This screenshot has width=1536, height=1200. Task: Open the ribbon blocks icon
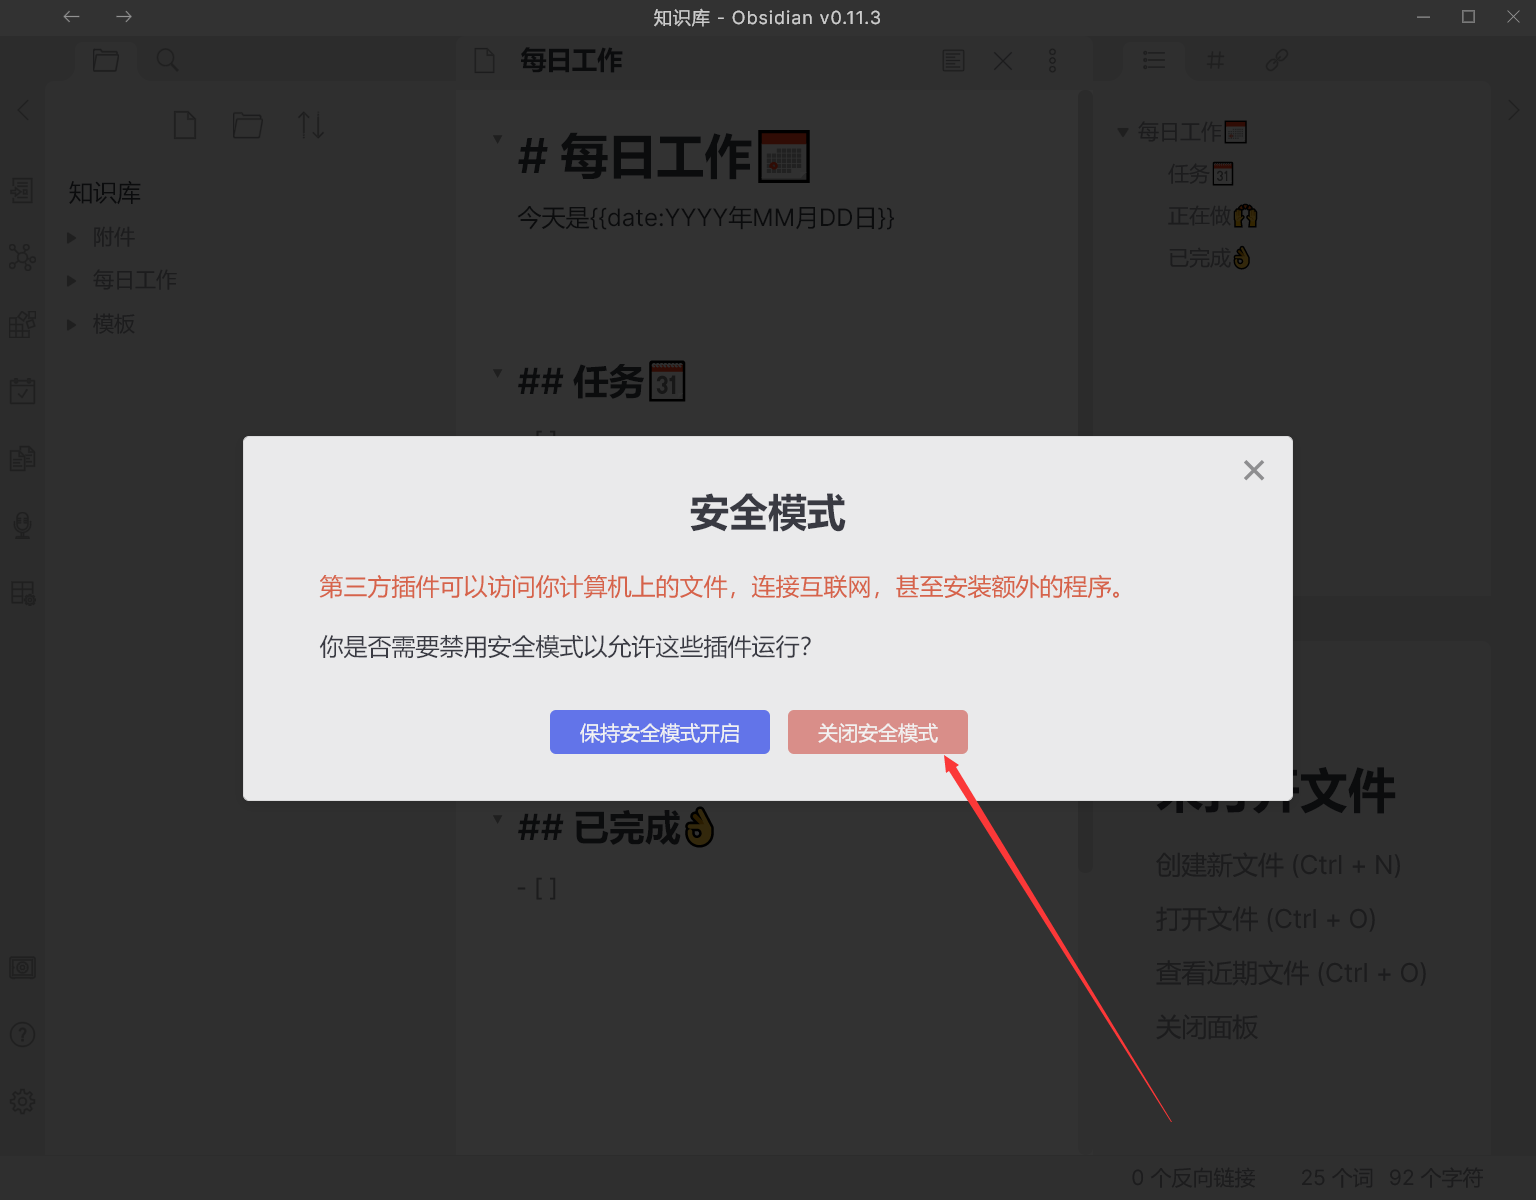22,324
